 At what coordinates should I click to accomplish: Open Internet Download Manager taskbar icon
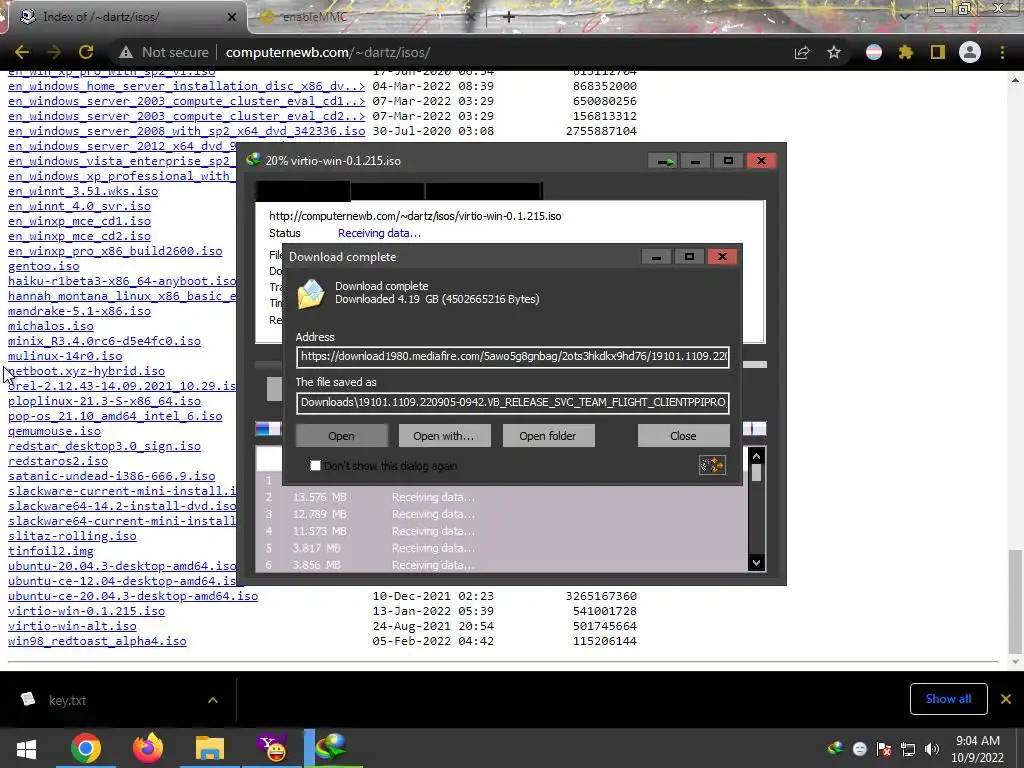331,748
